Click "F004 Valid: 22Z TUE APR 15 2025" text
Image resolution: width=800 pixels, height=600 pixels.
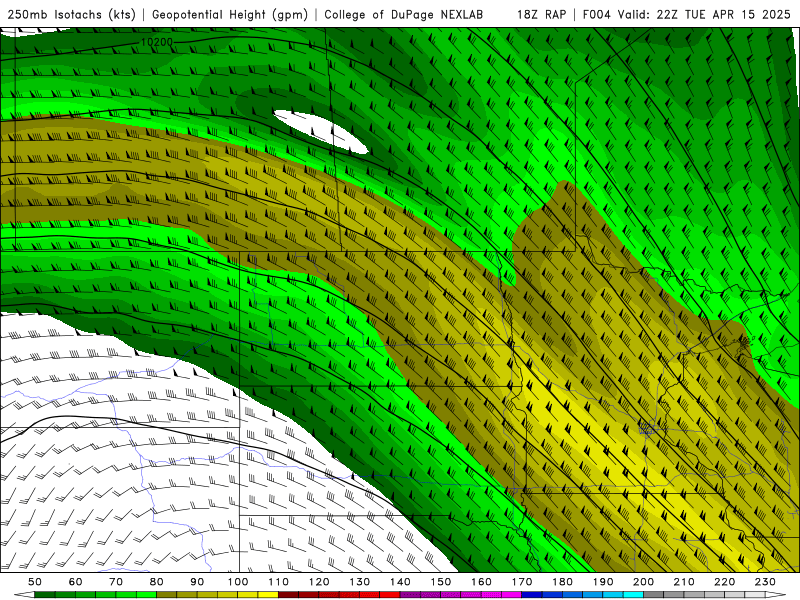(x=686, y=15)
